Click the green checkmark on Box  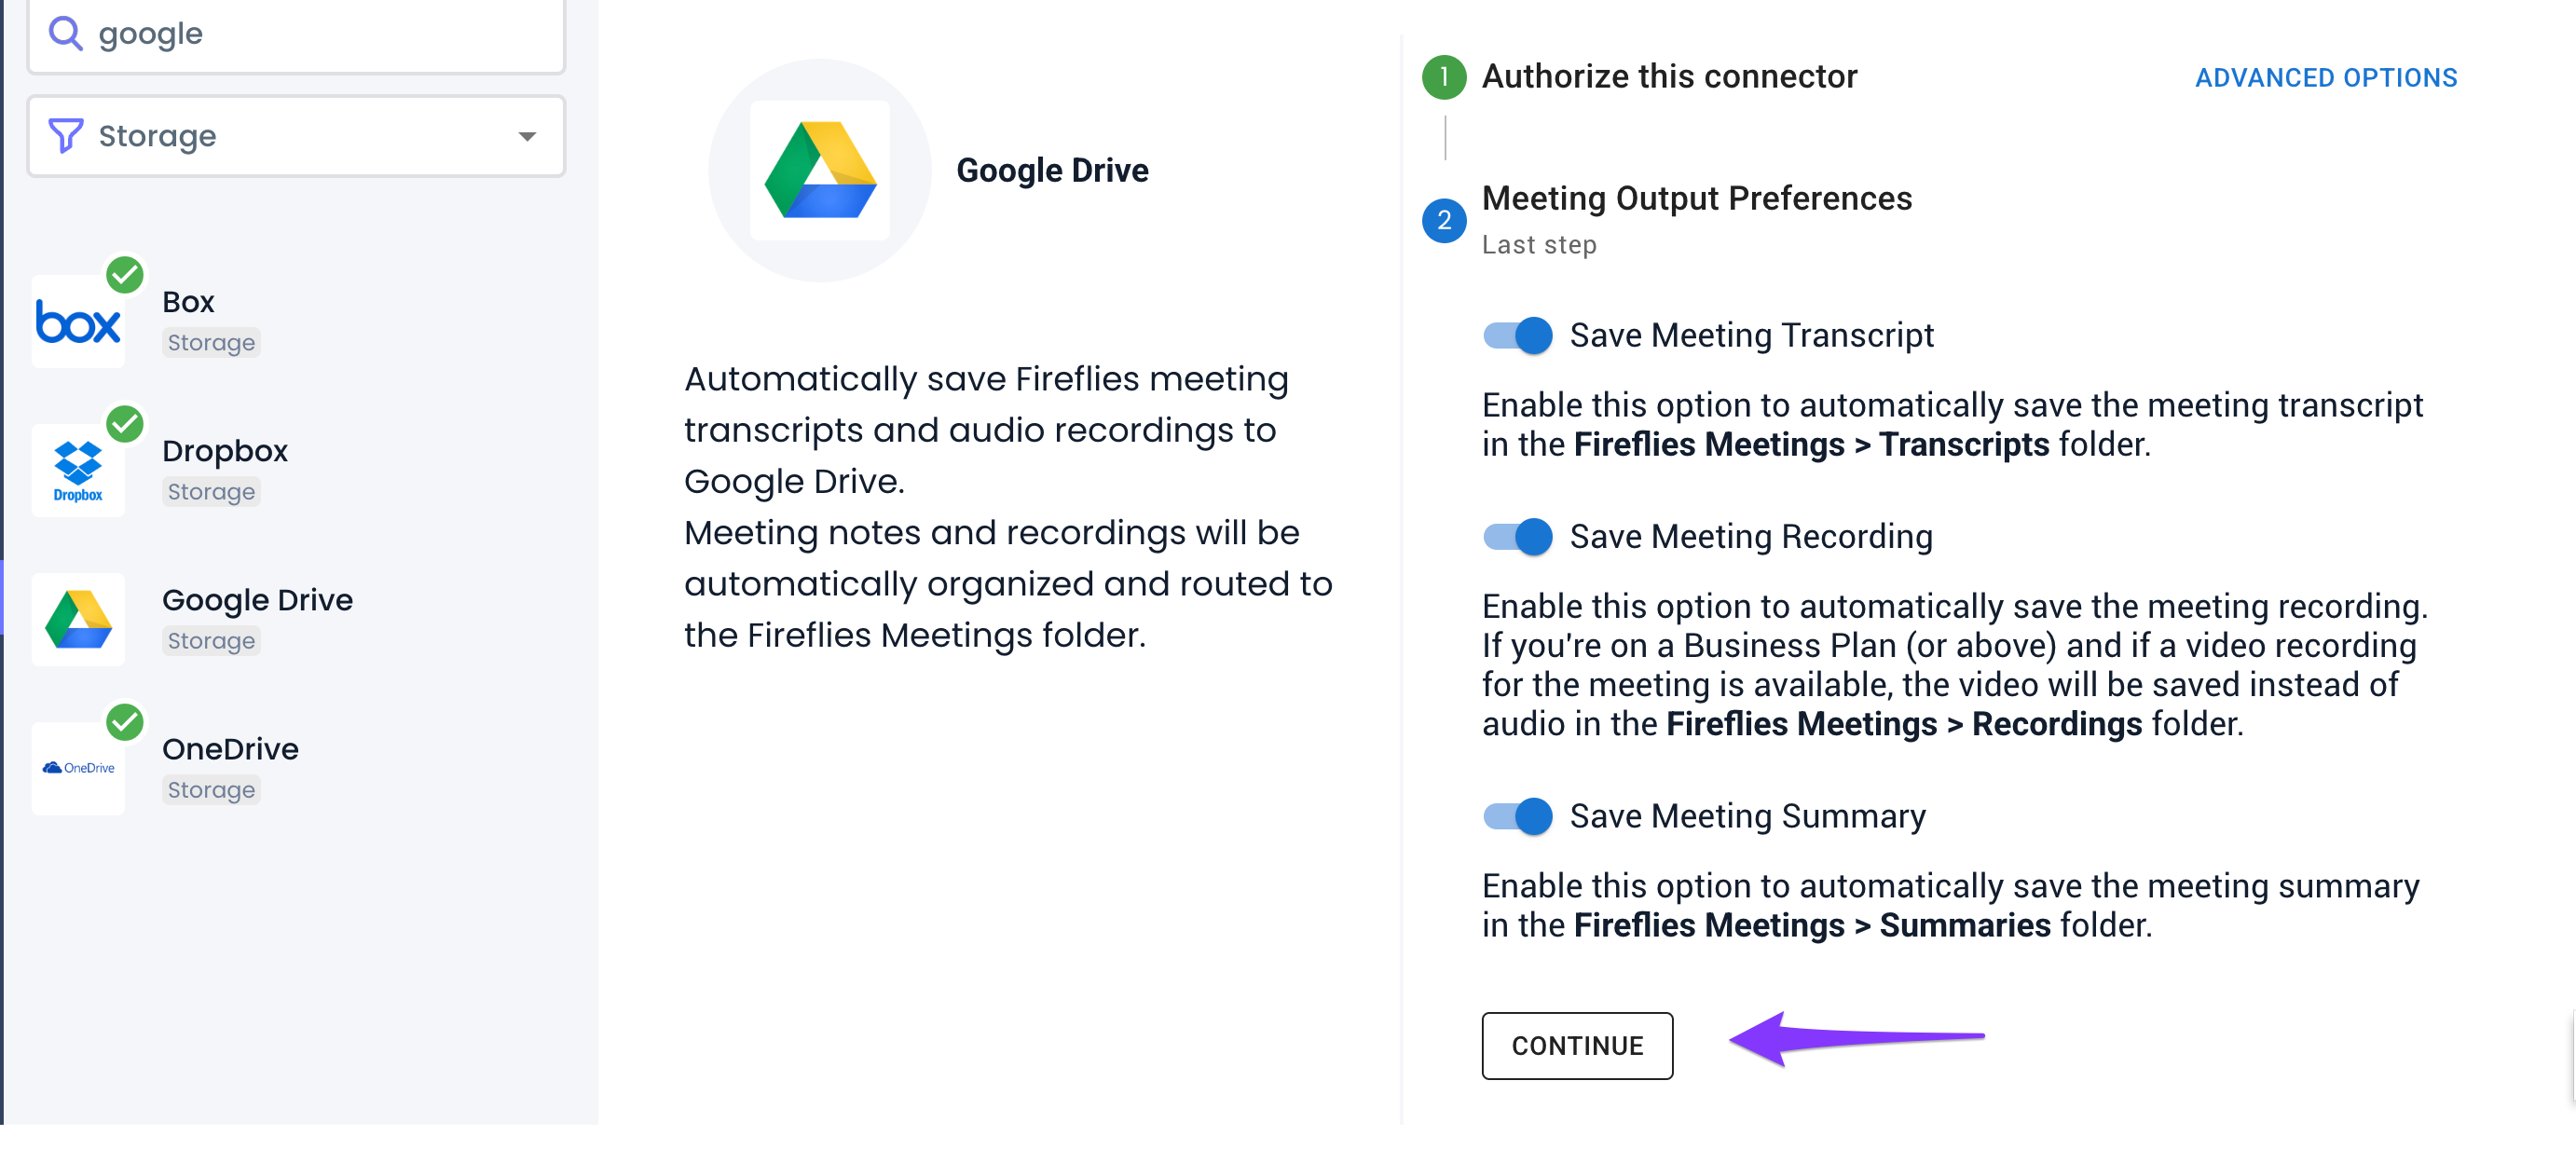[125, 274]
